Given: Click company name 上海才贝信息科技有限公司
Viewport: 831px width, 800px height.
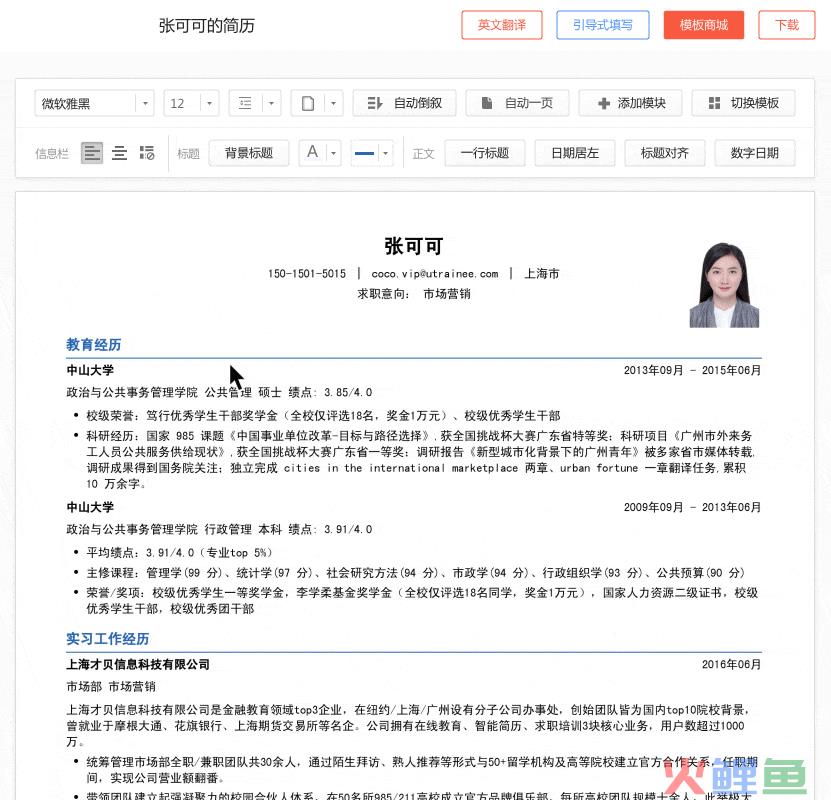Looking at the screenshot, I should click(x=138, y=664).
